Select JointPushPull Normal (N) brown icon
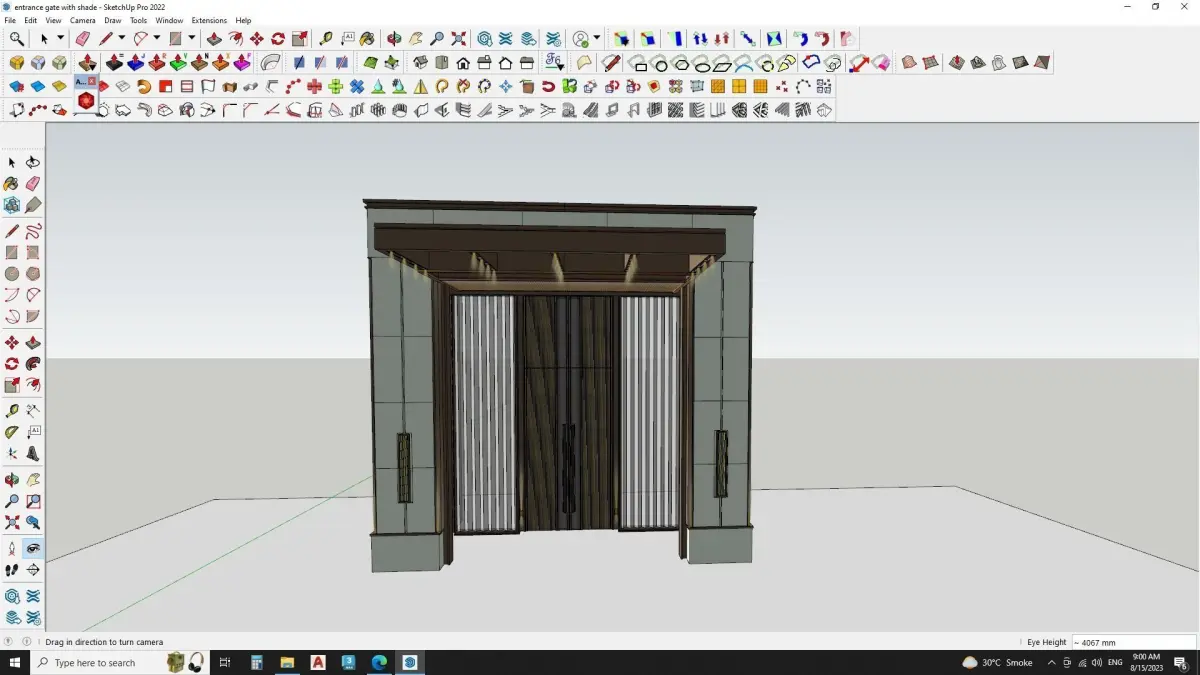Image resolution: width=1200 pixels, height=675 pixels. 199,63
